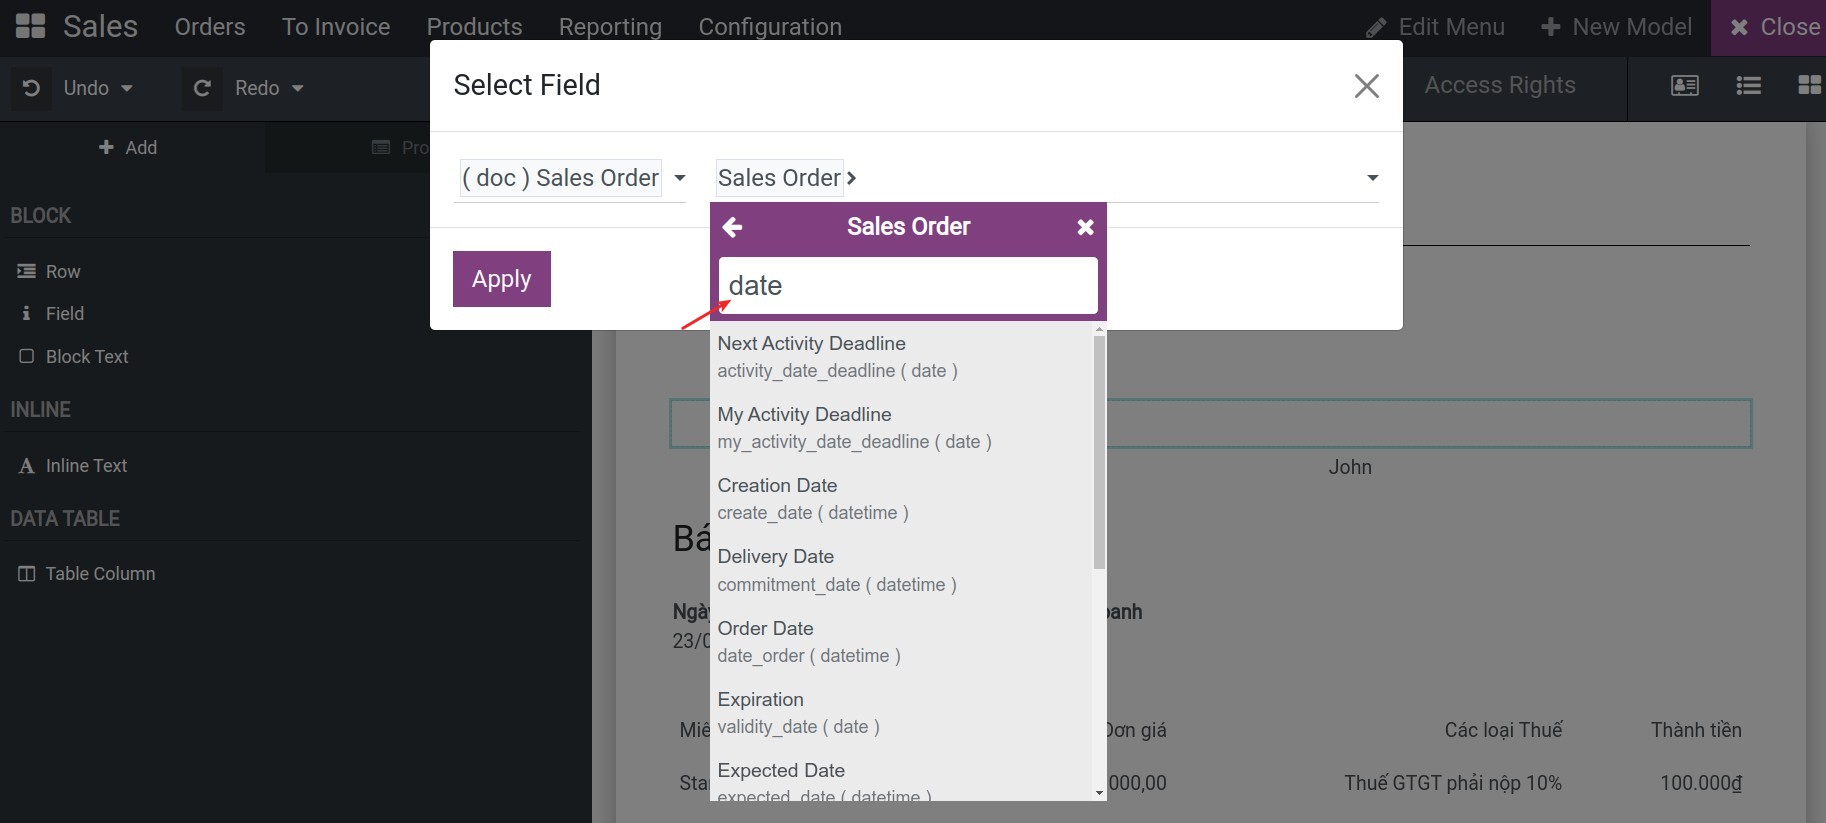Expand the (doc) Sales Order dropdown
The height and width of the screenshot is (823, 1826).
click(x=680, y=178)
